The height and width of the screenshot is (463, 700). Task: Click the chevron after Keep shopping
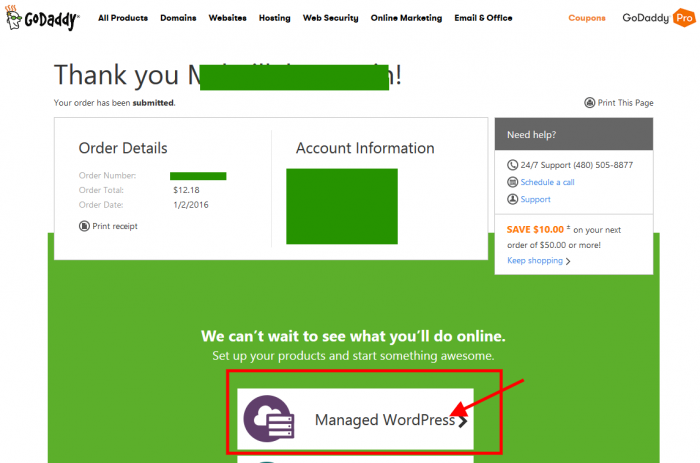pos(568,261)
